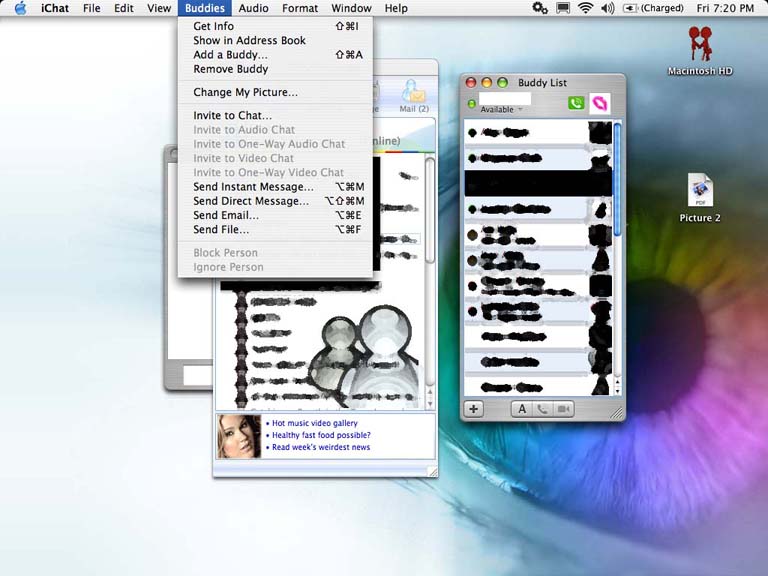The height and width of the screenshot is (576, 768).
Task: Minimize the Buddy List window
Action: [486, 82]
